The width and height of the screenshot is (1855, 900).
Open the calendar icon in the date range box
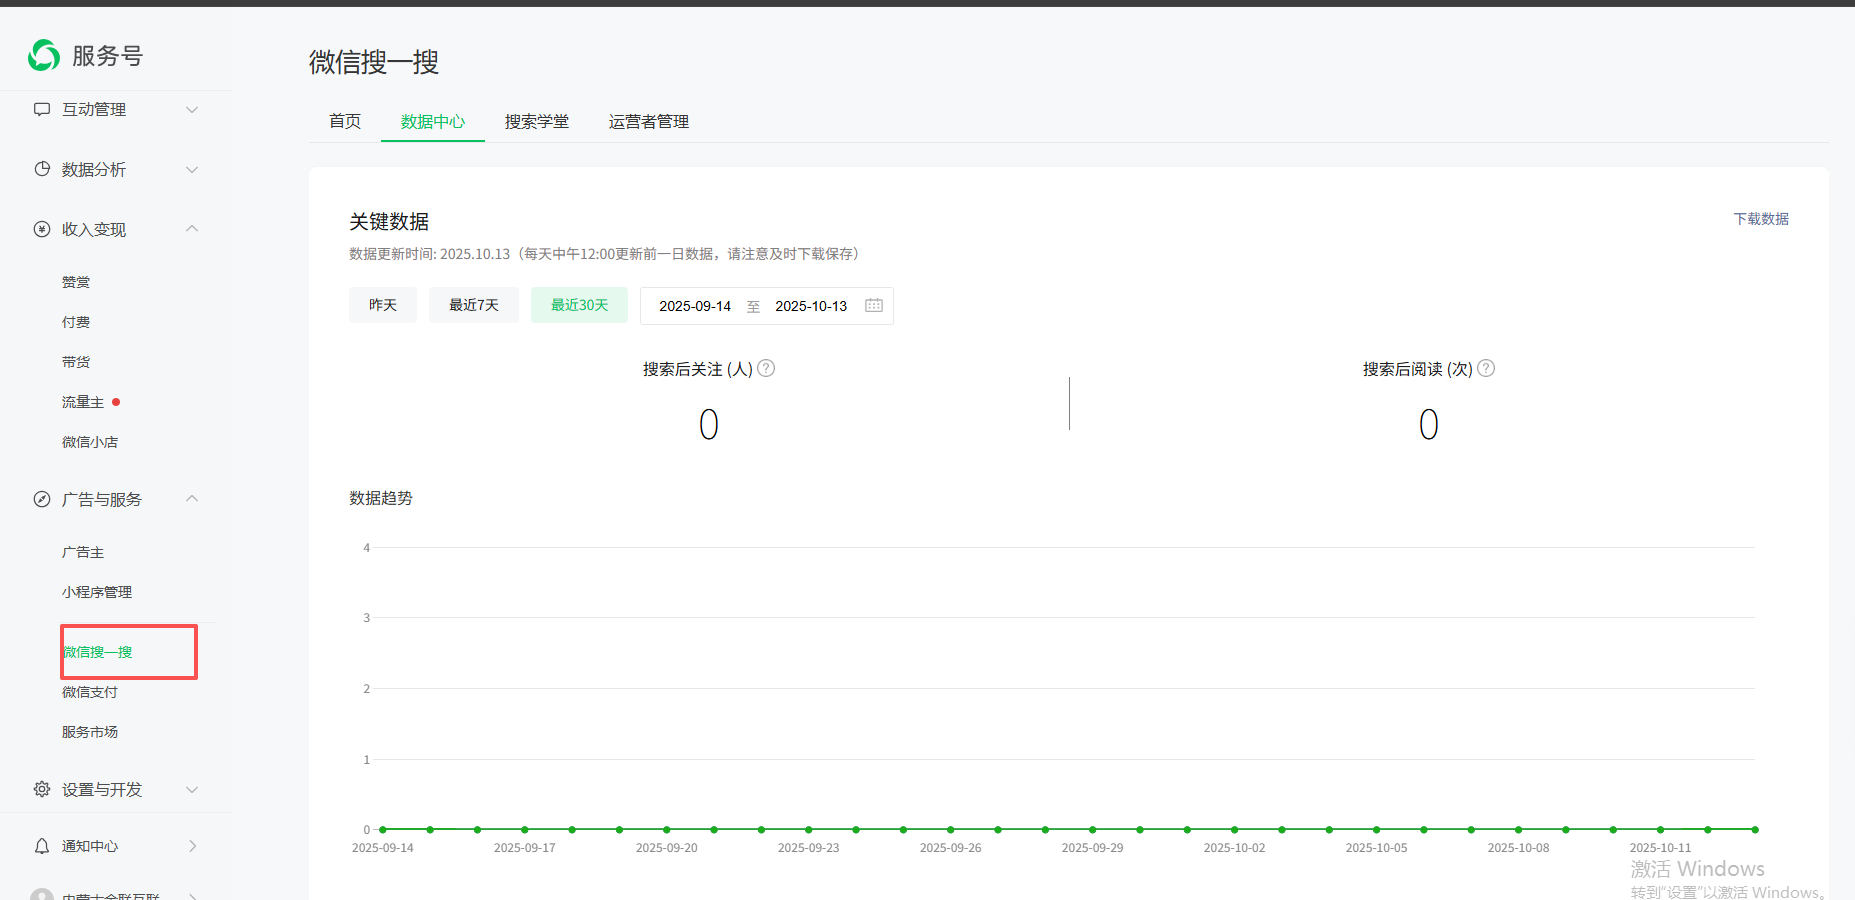coord(874,305)
